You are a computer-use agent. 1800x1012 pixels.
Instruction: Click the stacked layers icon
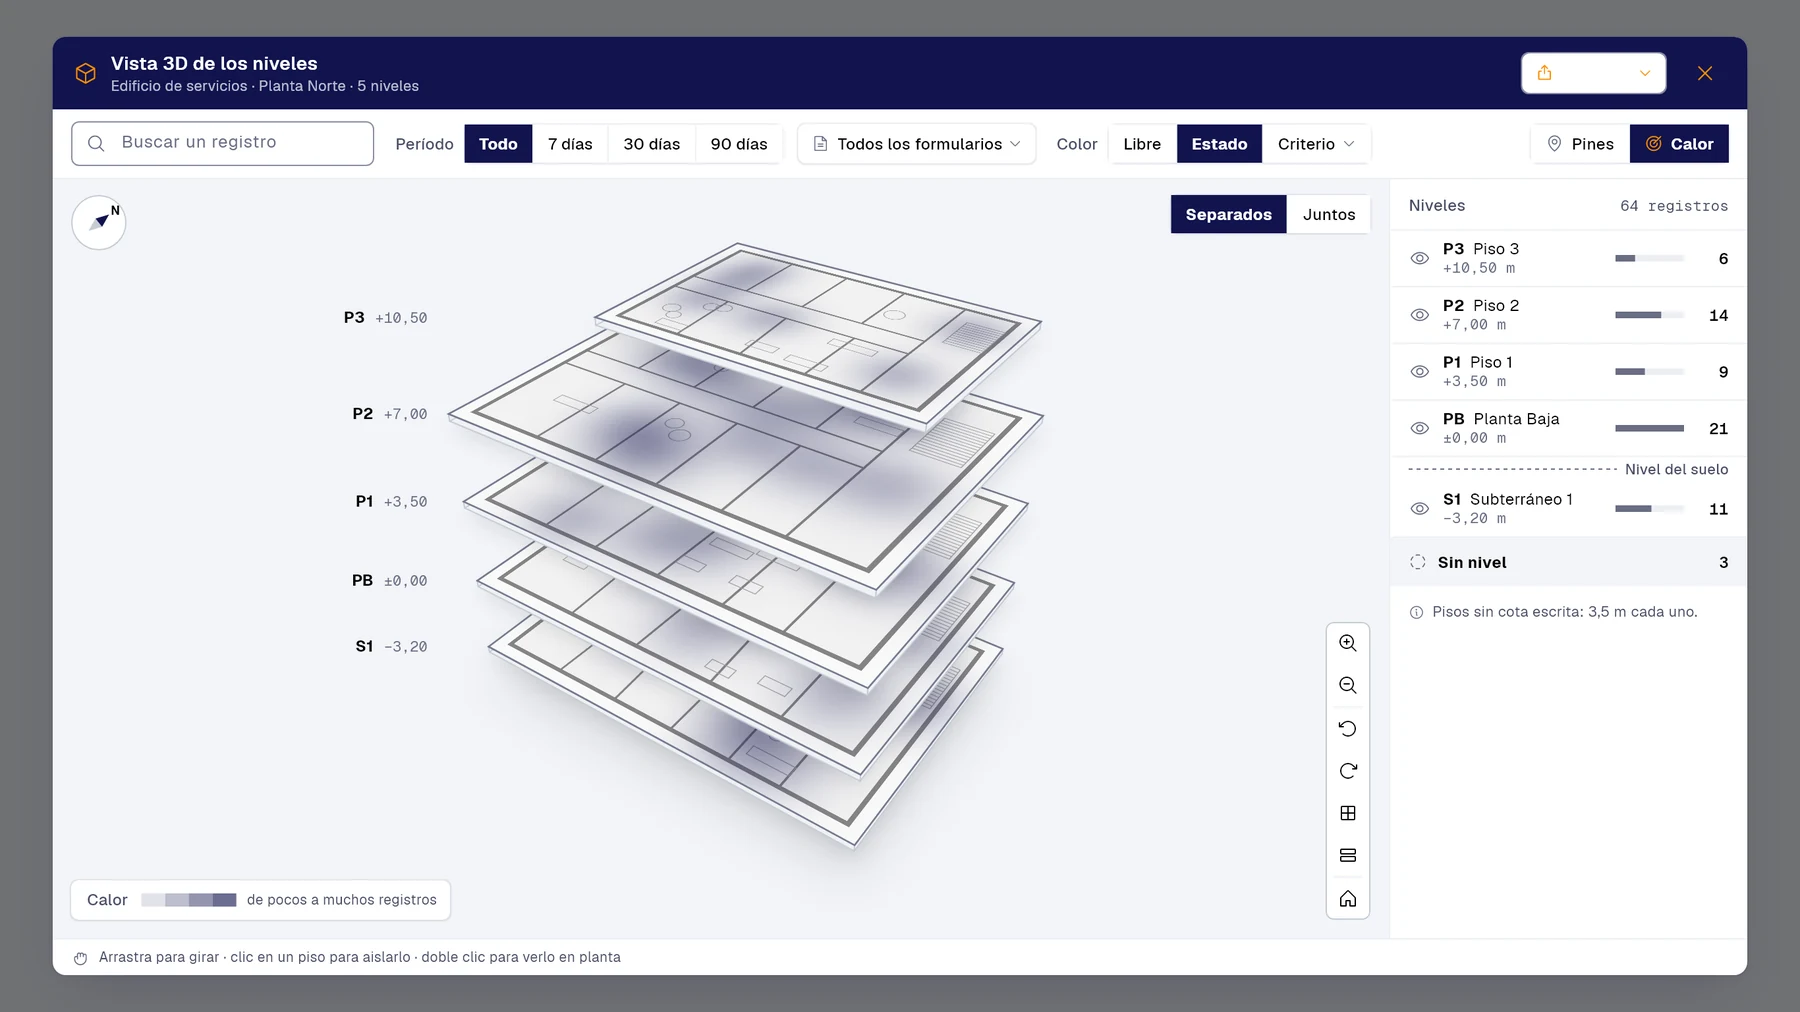click(x=1348, y=856)
